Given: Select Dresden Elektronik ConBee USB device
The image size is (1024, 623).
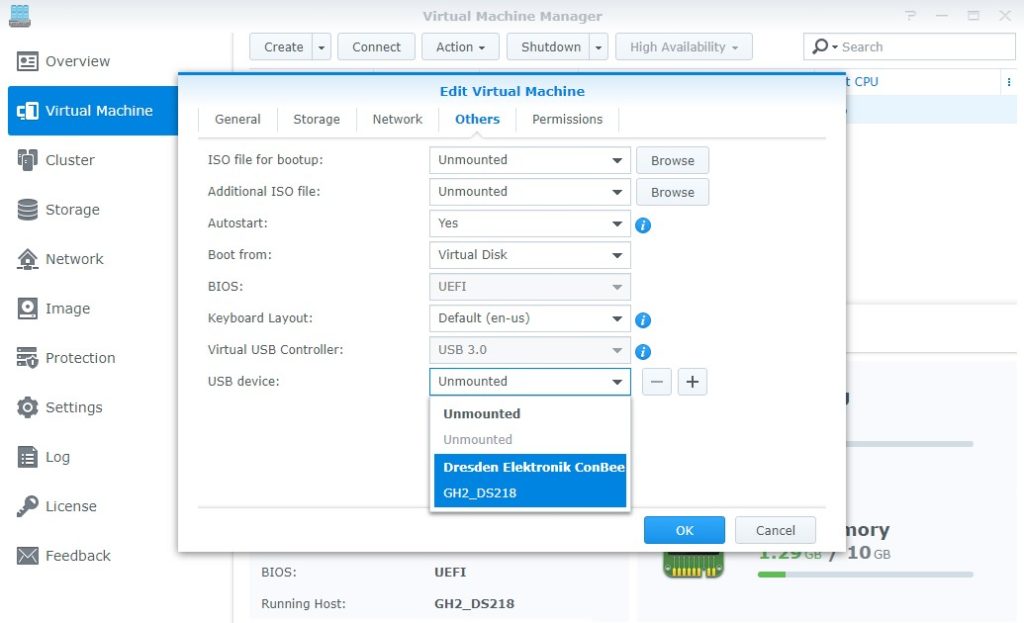Looking at the screenshot, I should (x=529, y=467).
